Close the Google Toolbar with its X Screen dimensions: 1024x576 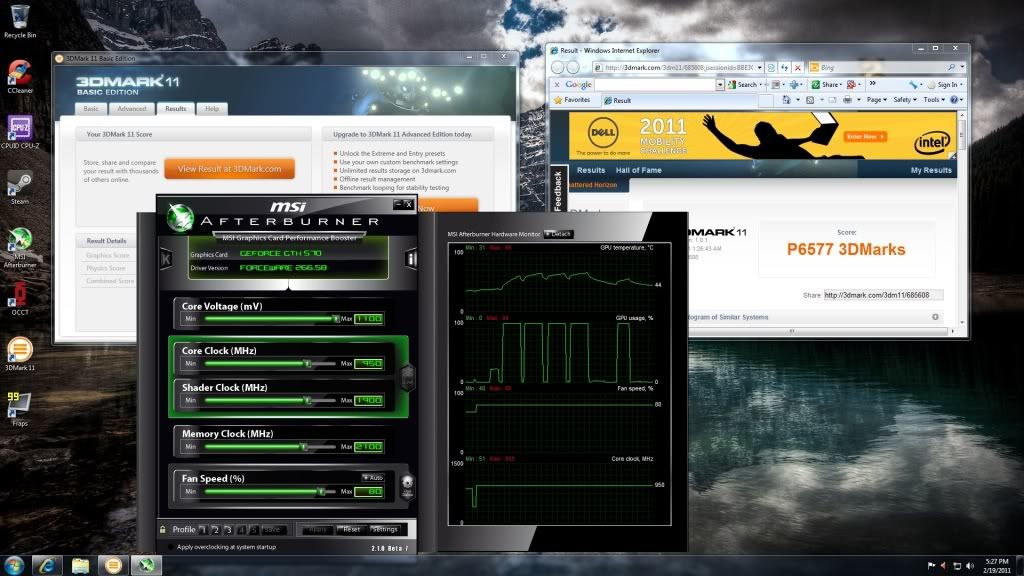pos(556,84)
